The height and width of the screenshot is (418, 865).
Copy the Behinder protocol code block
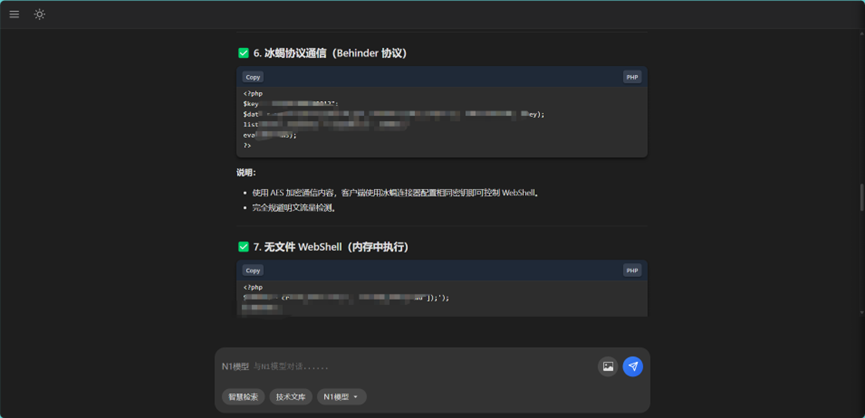tap(253, 77)
